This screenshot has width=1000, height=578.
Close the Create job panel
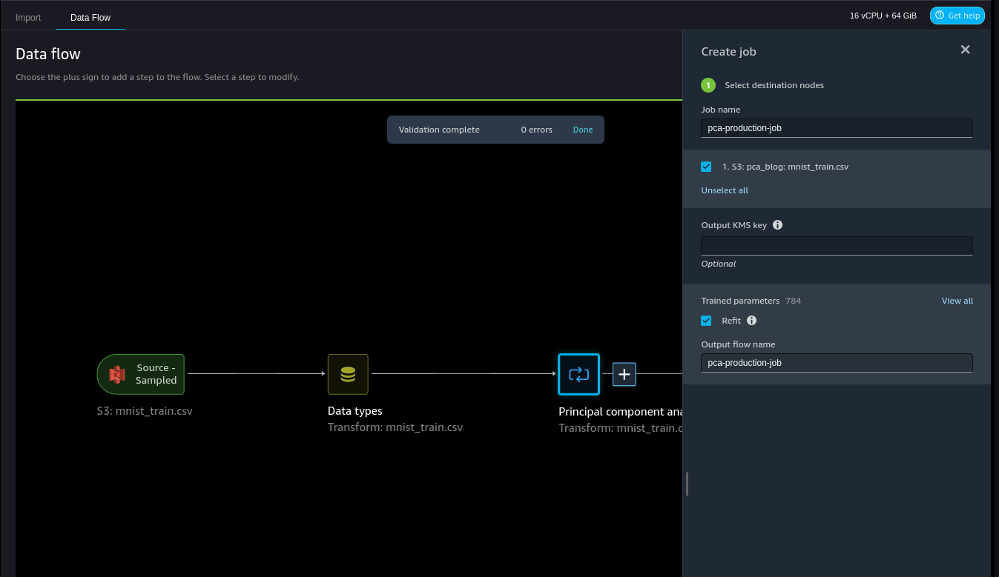[x=965, y=50]
